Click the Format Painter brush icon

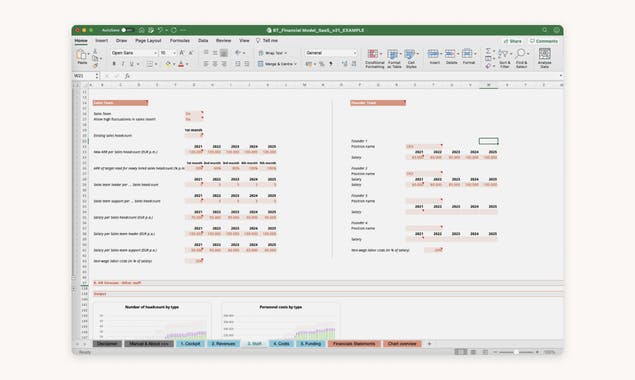point(95,65)
